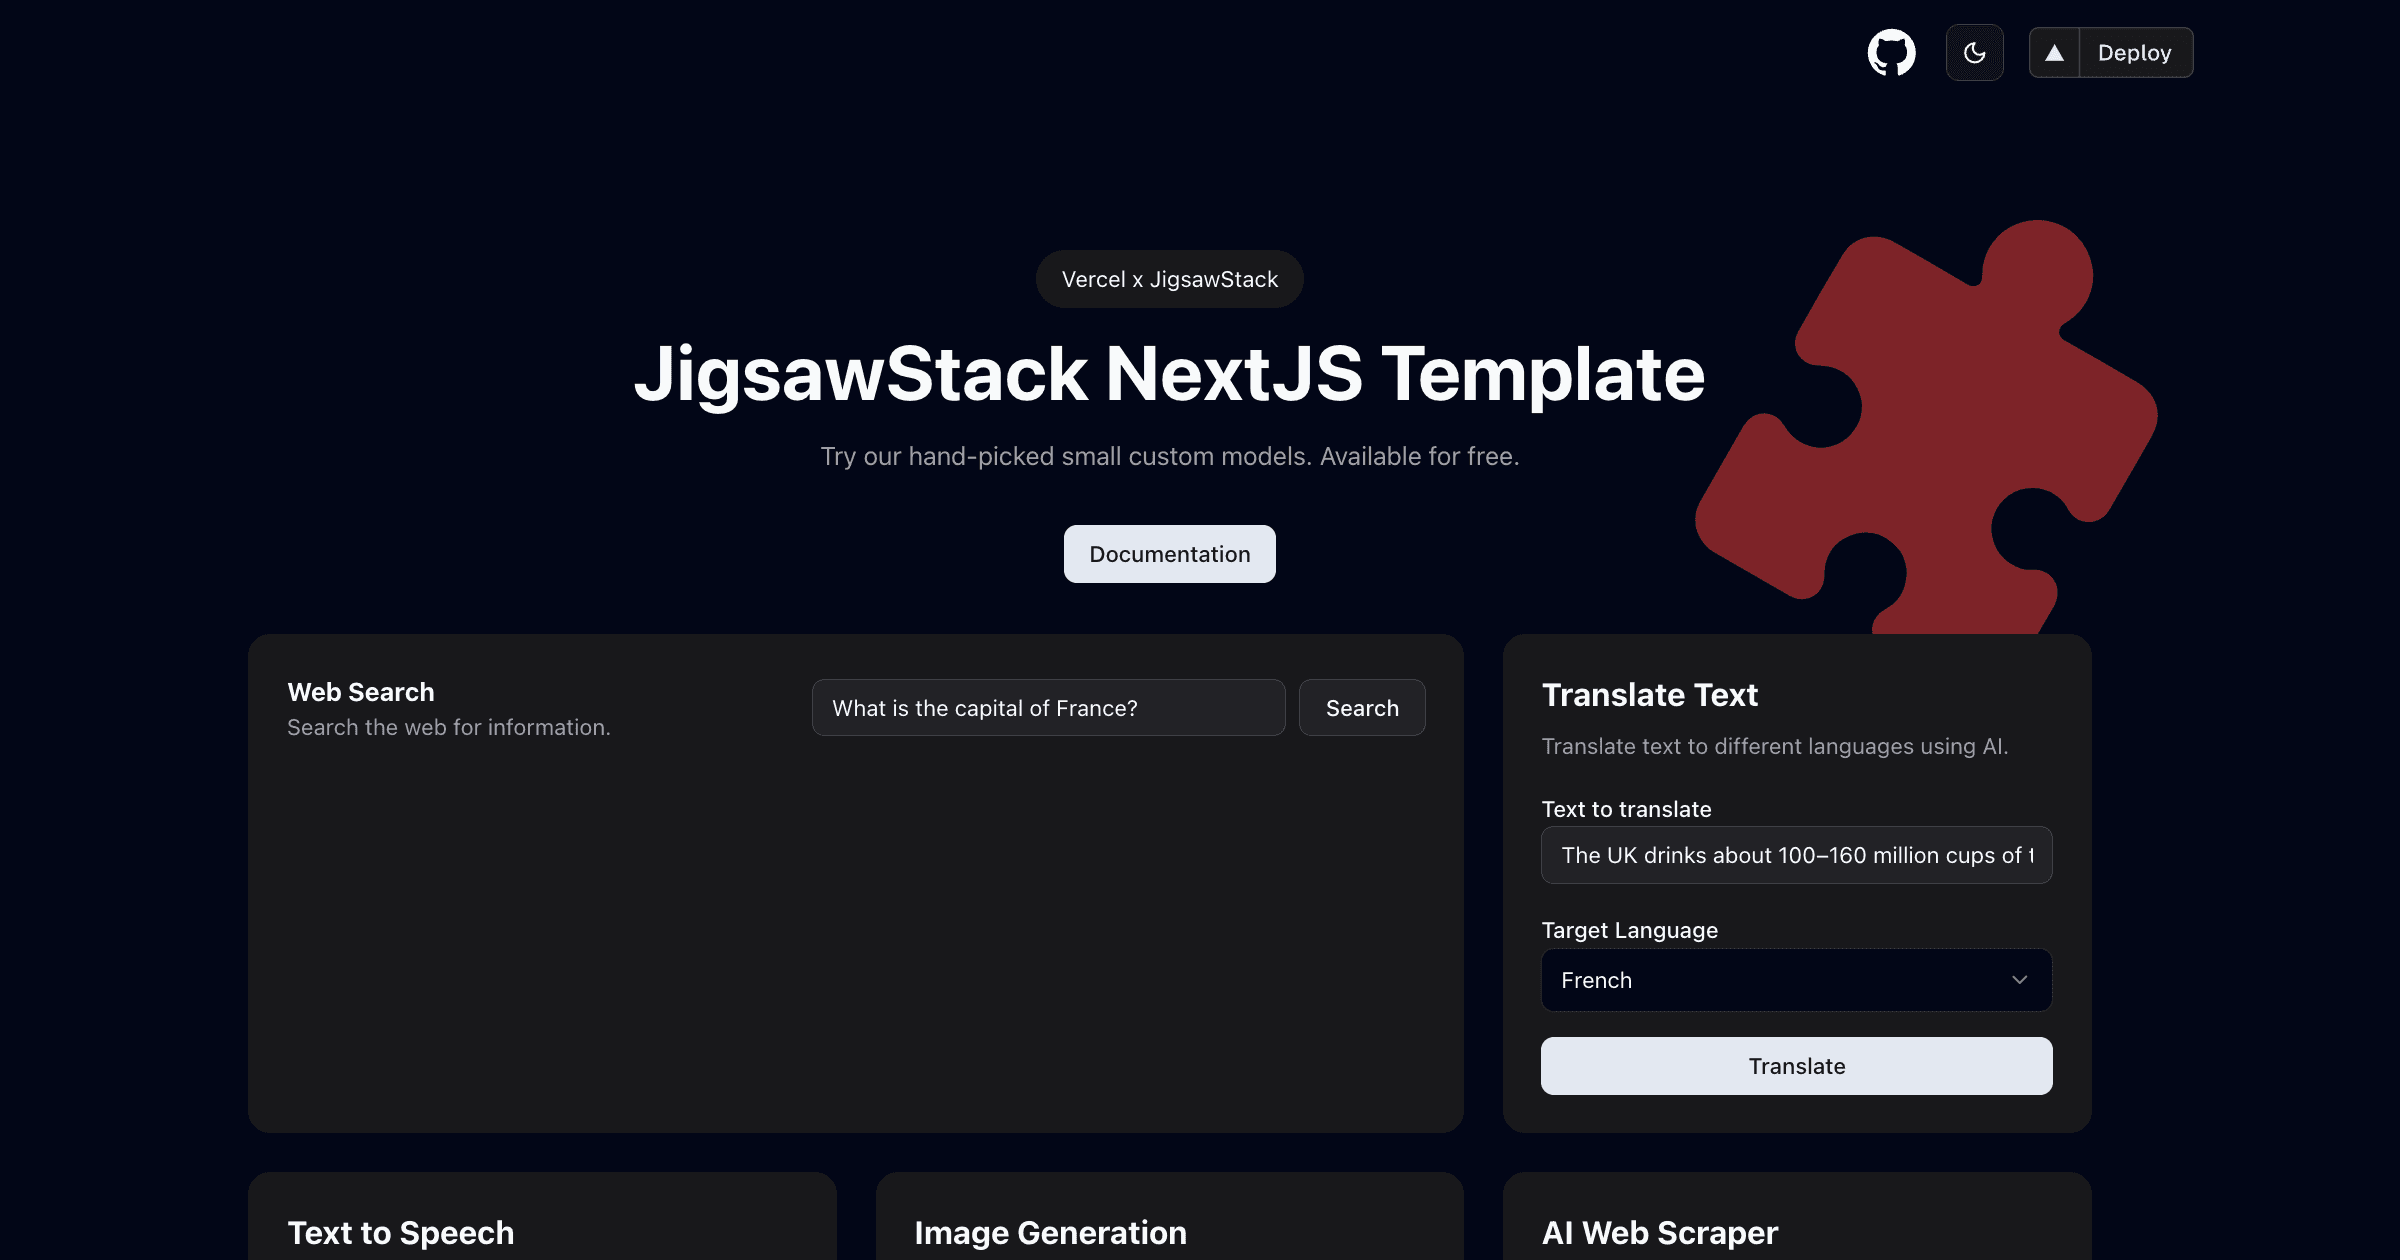Open the Documentation page
Image resolution: width=2400 pixels, height=1260 pixels.
pyautogui.click(x=1169, y=553)
